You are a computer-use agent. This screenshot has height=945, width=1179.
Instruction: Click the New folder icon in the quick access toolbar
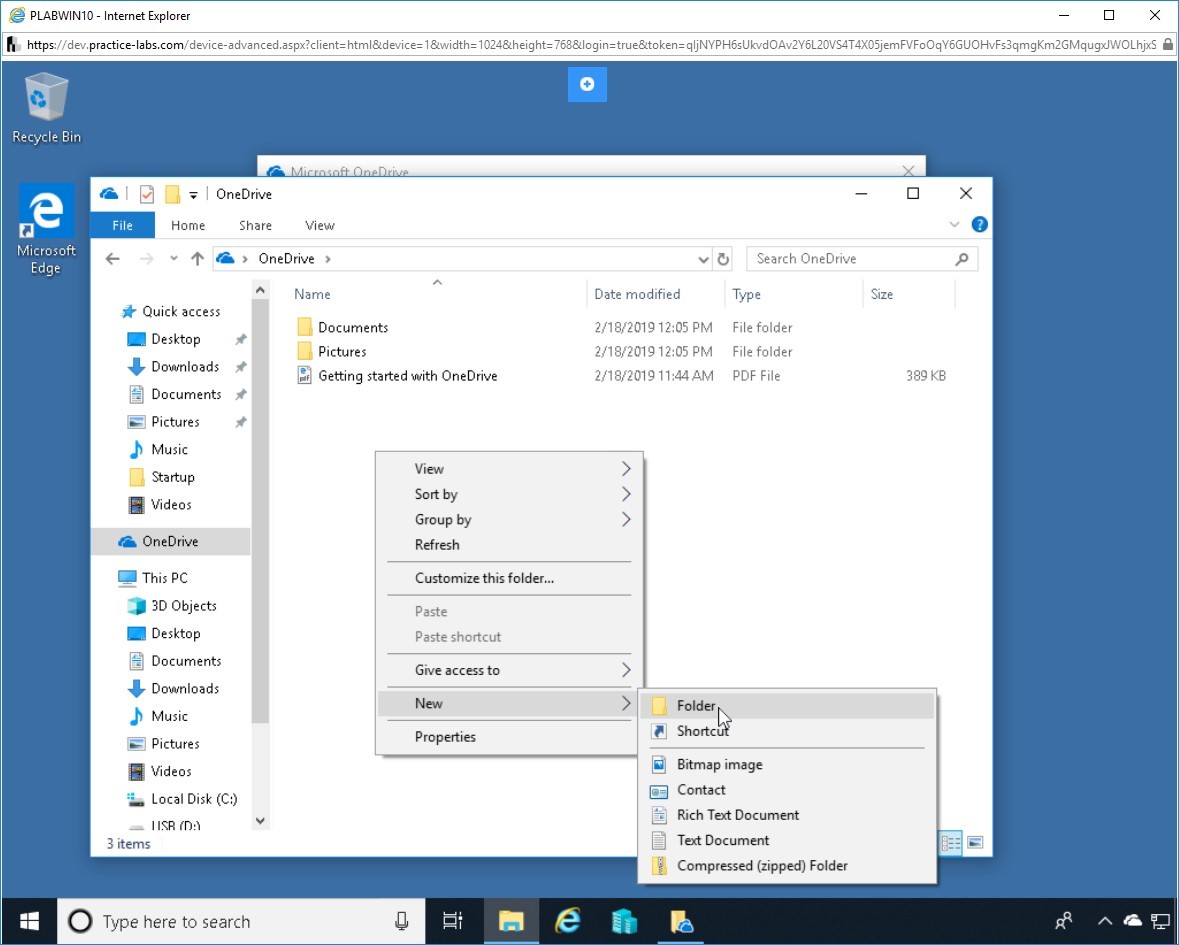[x=172, y=195]
